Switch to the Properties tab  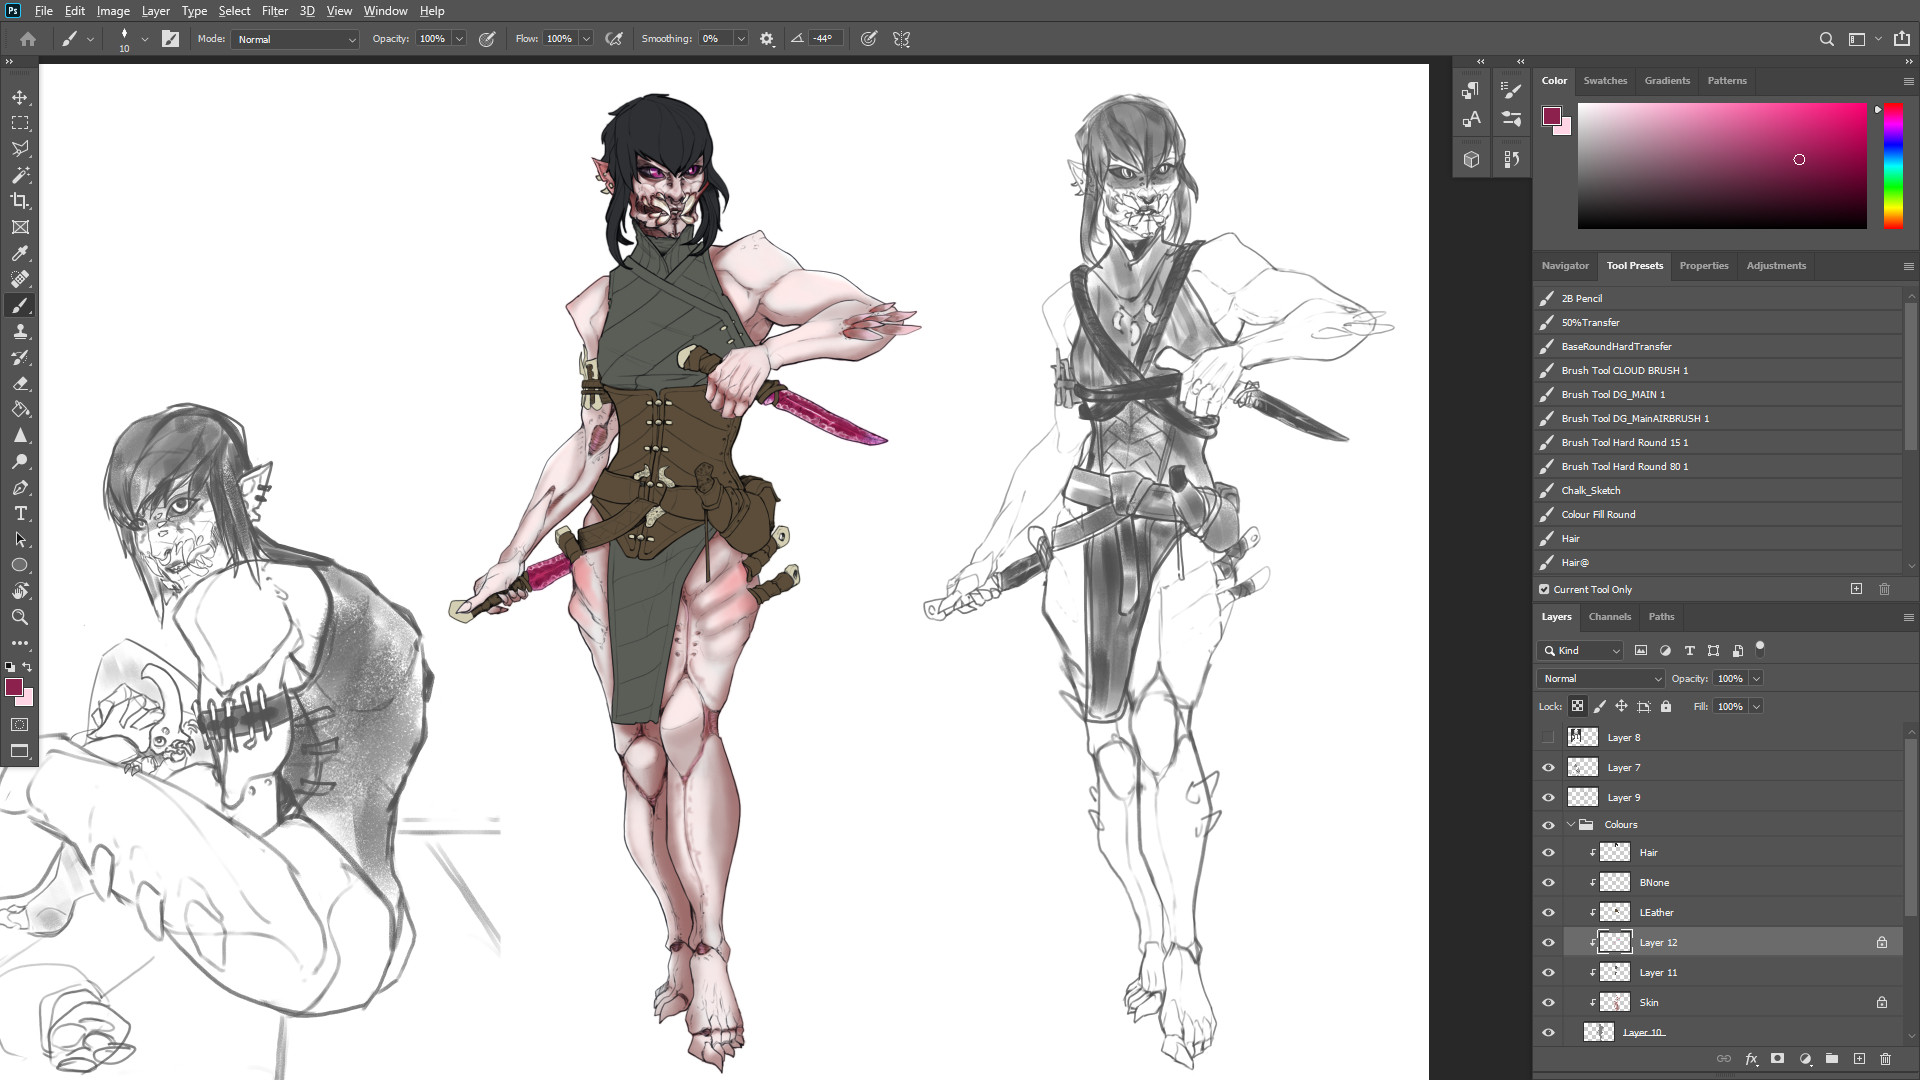pyautogui.click(x=1704, y=266)
